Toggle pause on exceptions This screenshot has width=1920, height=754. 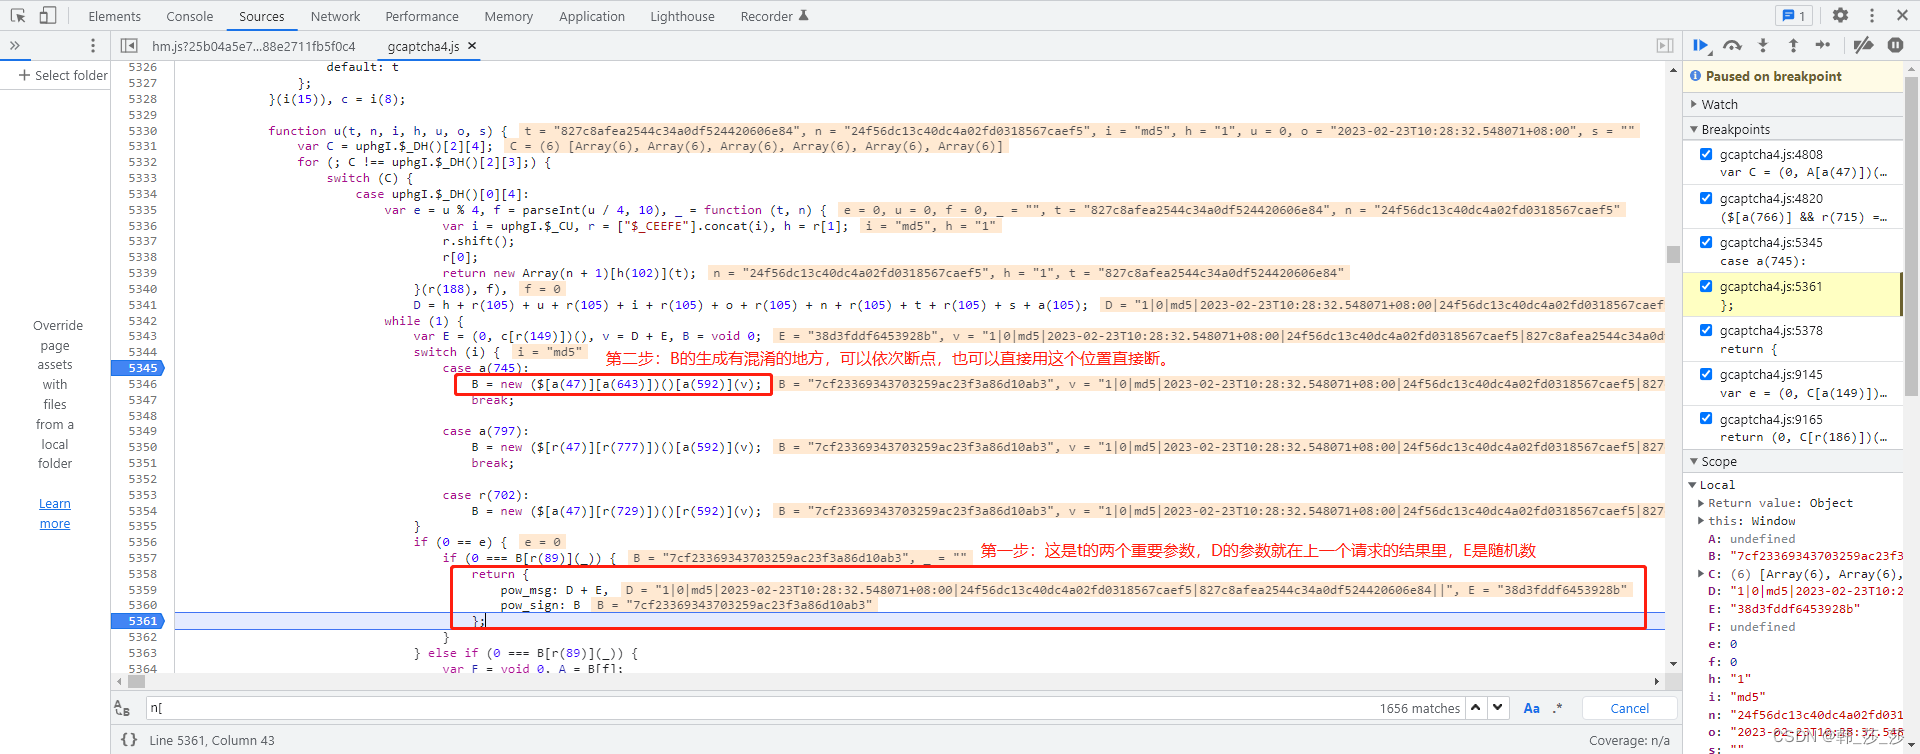pyautogui.click(x=1895, y=45)
